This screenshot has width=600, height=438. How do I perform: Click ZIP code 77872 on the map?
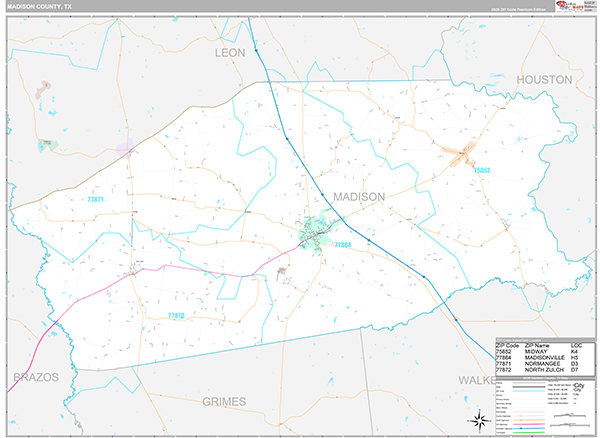pyautogui.click(x=176, y=316)
